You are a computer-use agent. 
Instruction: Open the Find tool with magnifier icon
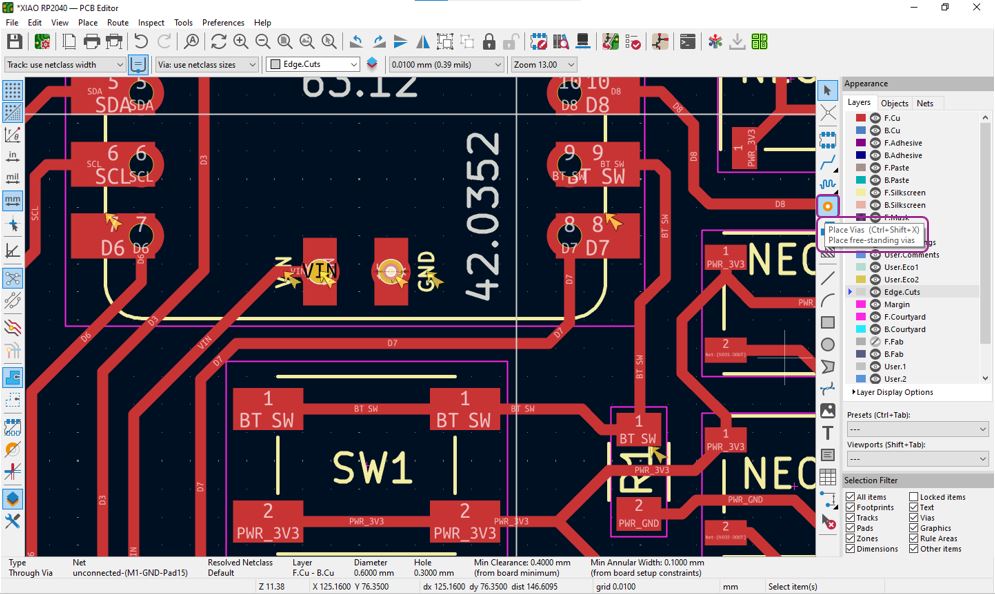tap(191, 42)
